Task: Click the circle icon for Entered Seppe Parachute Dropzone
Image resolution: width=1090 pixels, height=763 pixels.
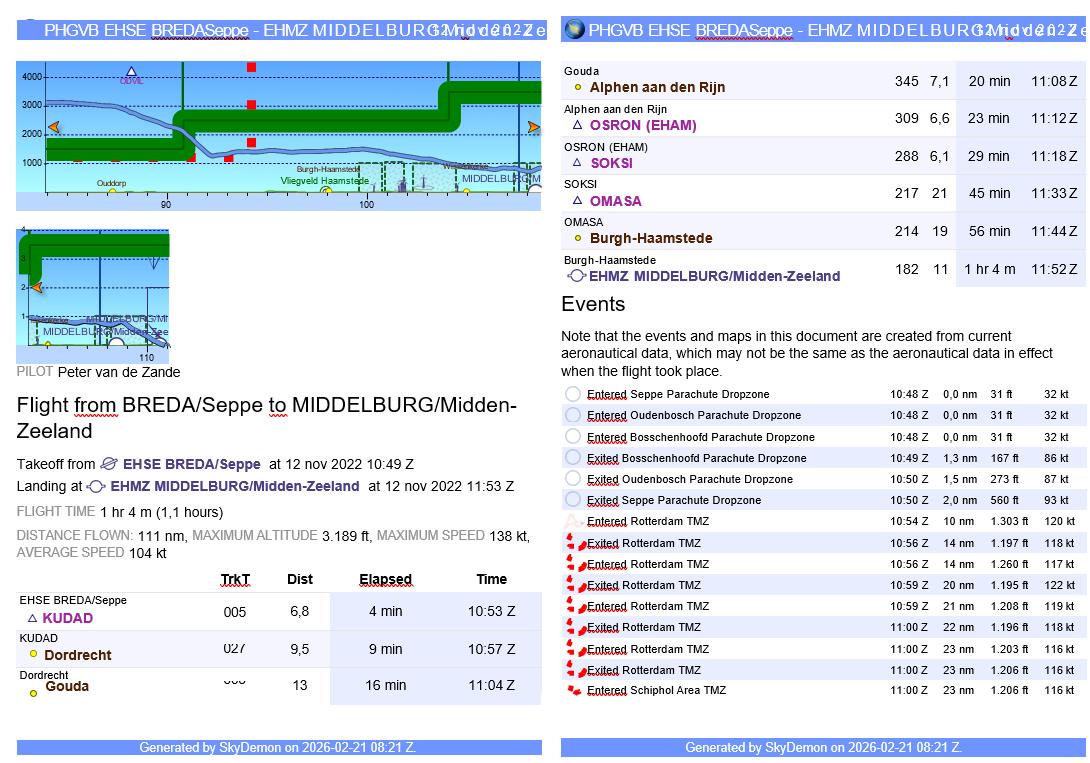Action: point(573,394)
